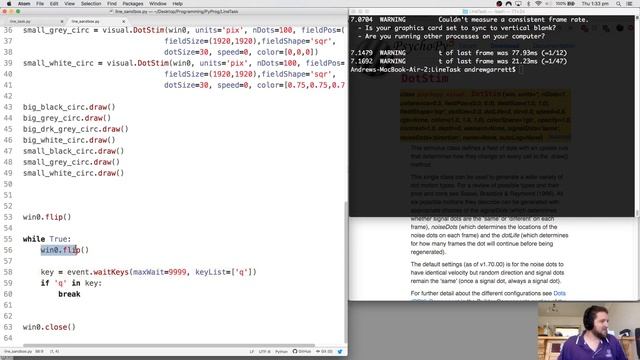Open the Edit menu
Screen dimensions: 640x360
click(x=54, y=4)
